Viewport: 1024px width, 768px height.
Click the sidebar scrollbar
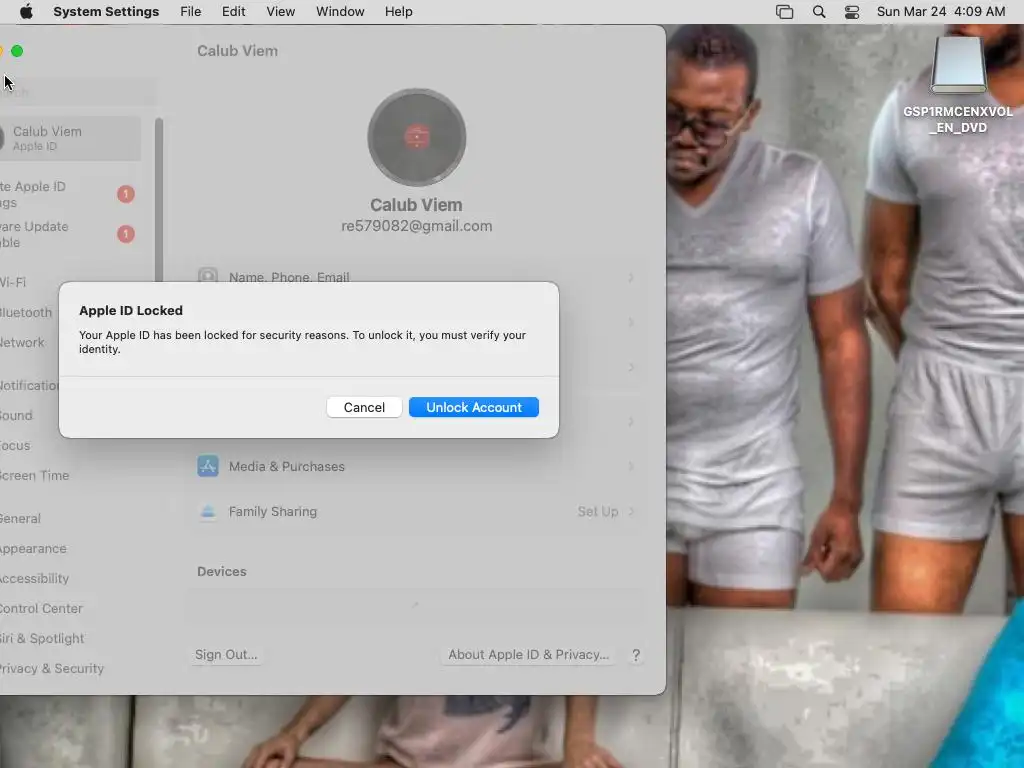click(x=159, y=202)
